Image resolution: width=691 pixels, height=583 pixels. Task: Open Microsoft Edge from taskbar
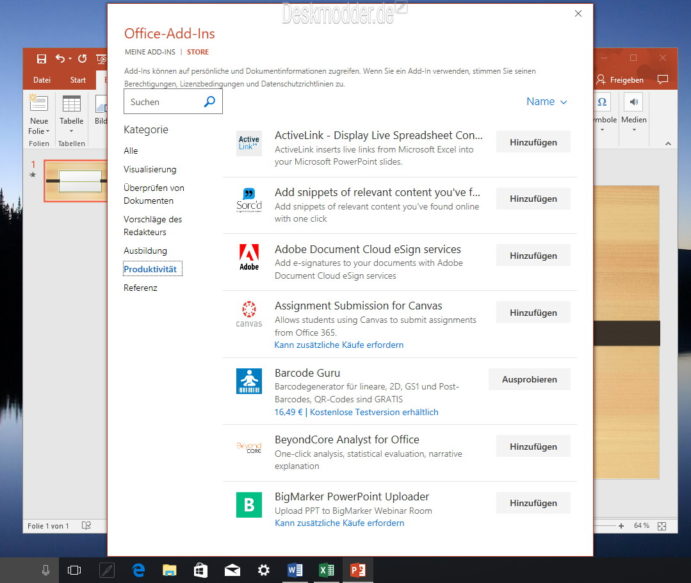pyautogui.click(x=138, y=570)
